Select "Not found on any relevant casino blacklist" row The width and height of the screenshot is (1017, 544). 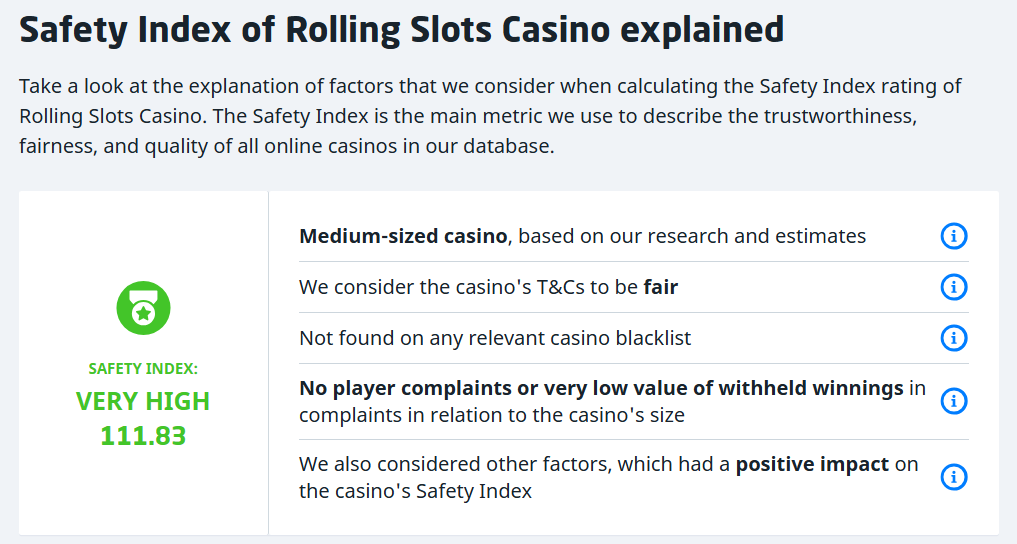[x=495, y=338]
